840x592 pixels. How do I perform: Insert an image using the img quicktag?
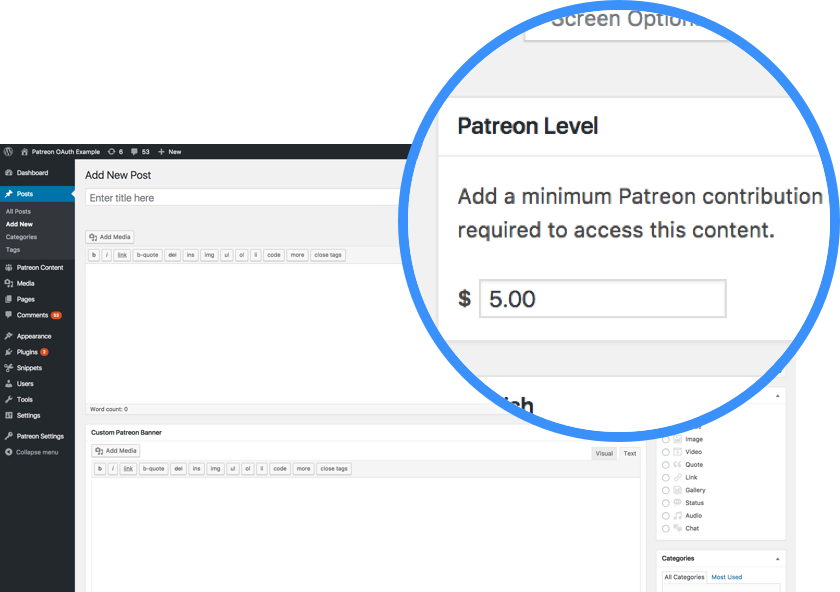[208, 255]
